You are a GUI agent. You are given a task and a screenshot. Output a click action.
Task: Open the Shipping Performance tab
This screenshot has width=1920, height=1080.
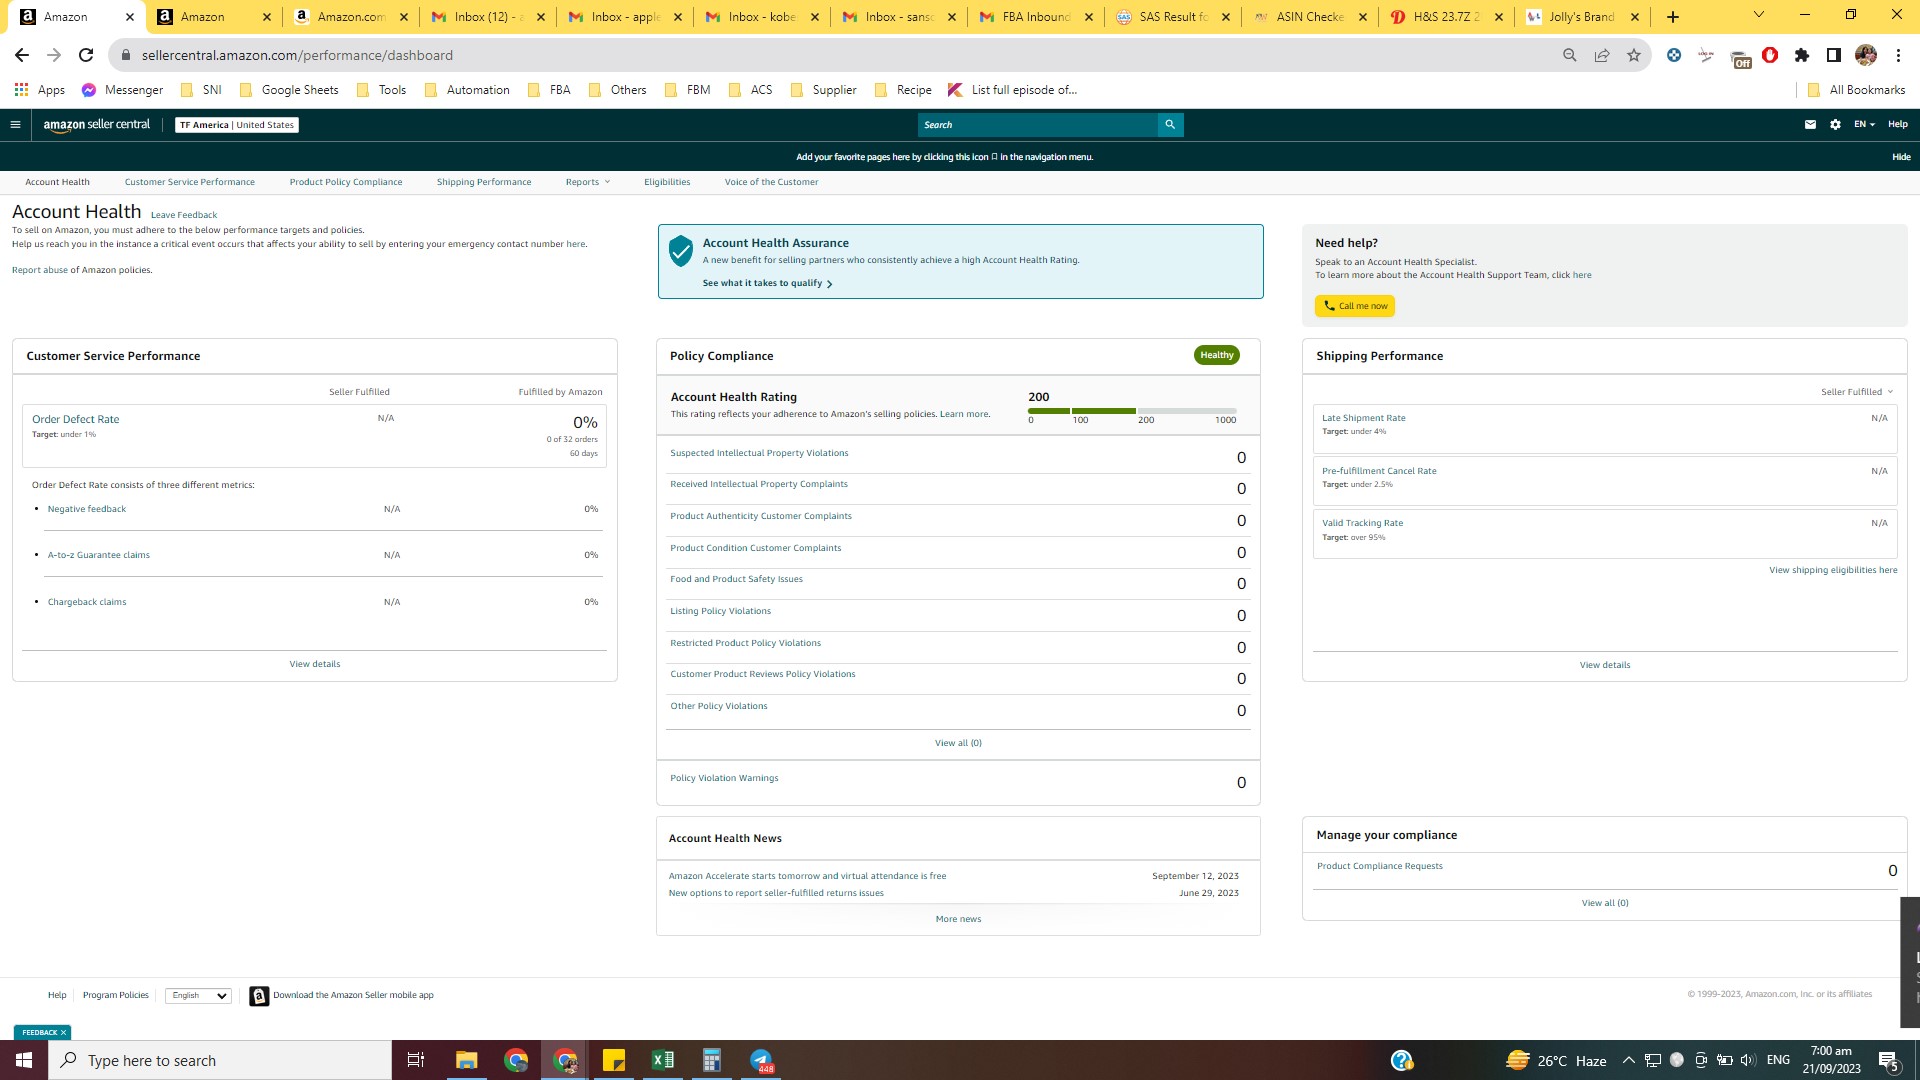[484, 182]
